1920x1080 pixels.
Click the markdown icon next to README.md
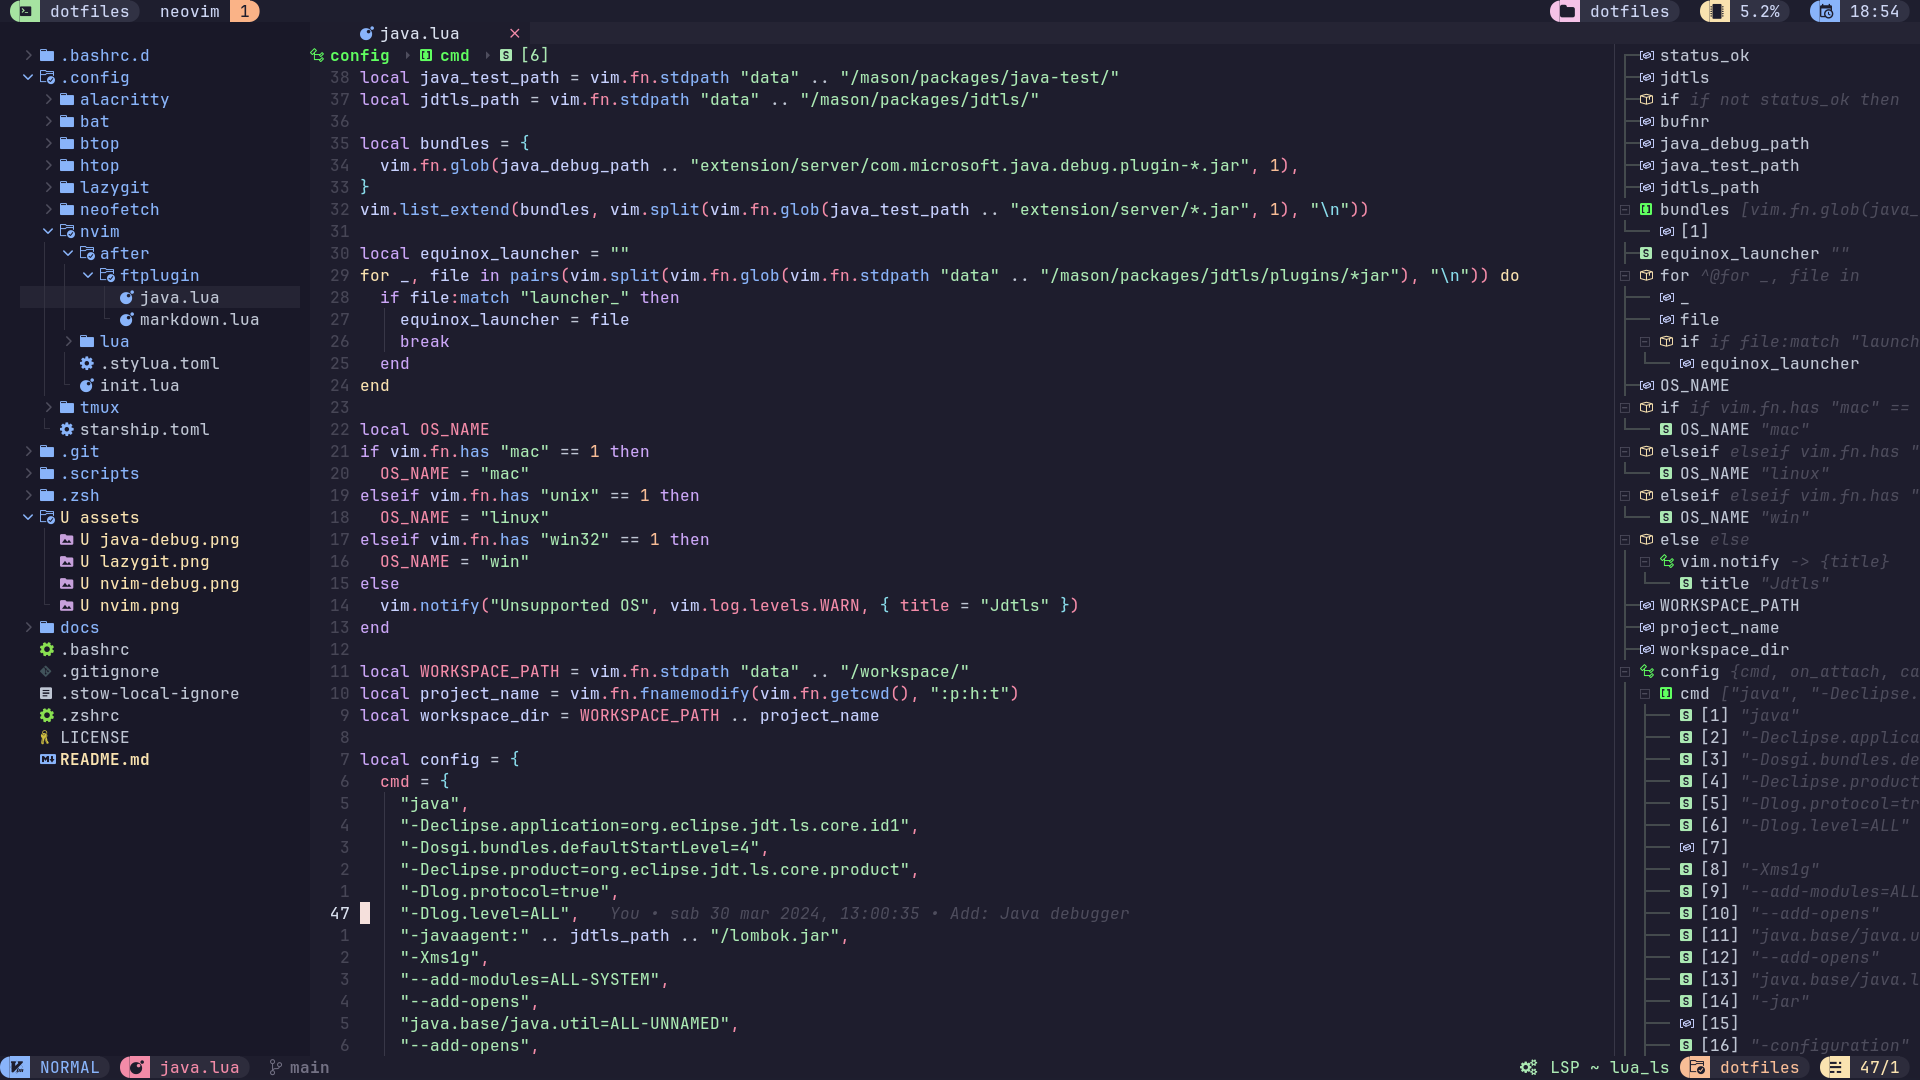pos(47,759)
